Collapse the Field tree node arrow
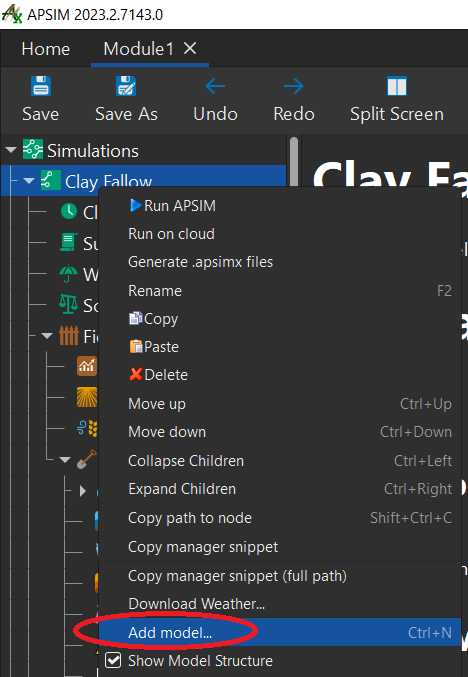The height and width of the screenshot is (677, 468). [47, 336]
